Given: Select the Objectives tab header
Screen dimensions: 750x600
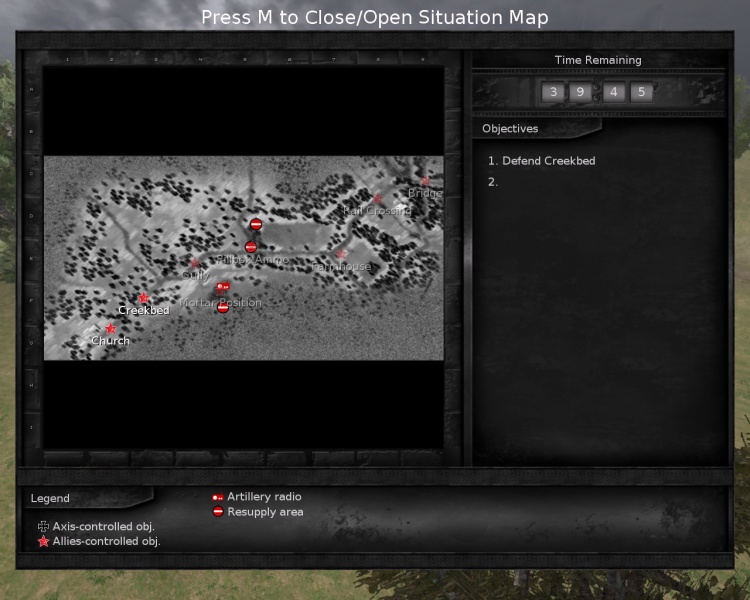Looking at the screenshot, I should [x=537, y=128].
